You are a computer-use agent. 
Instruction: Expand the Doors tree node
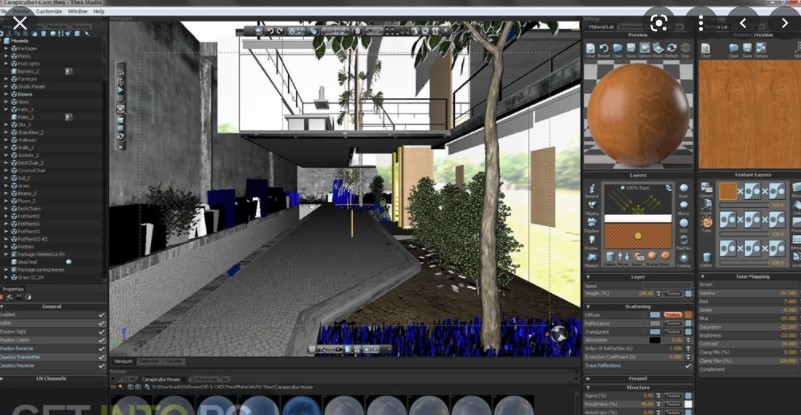[7, 95]
